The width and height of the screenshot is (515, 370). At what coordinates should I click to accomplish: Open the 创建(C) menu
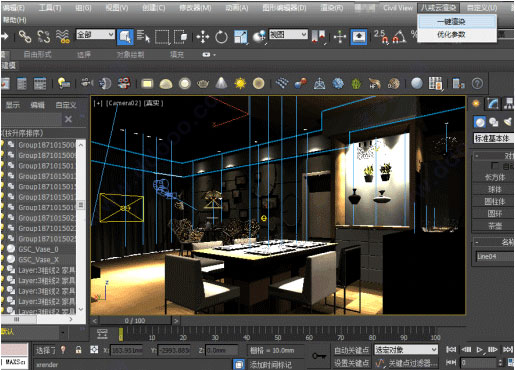click(x=153, y=7)
